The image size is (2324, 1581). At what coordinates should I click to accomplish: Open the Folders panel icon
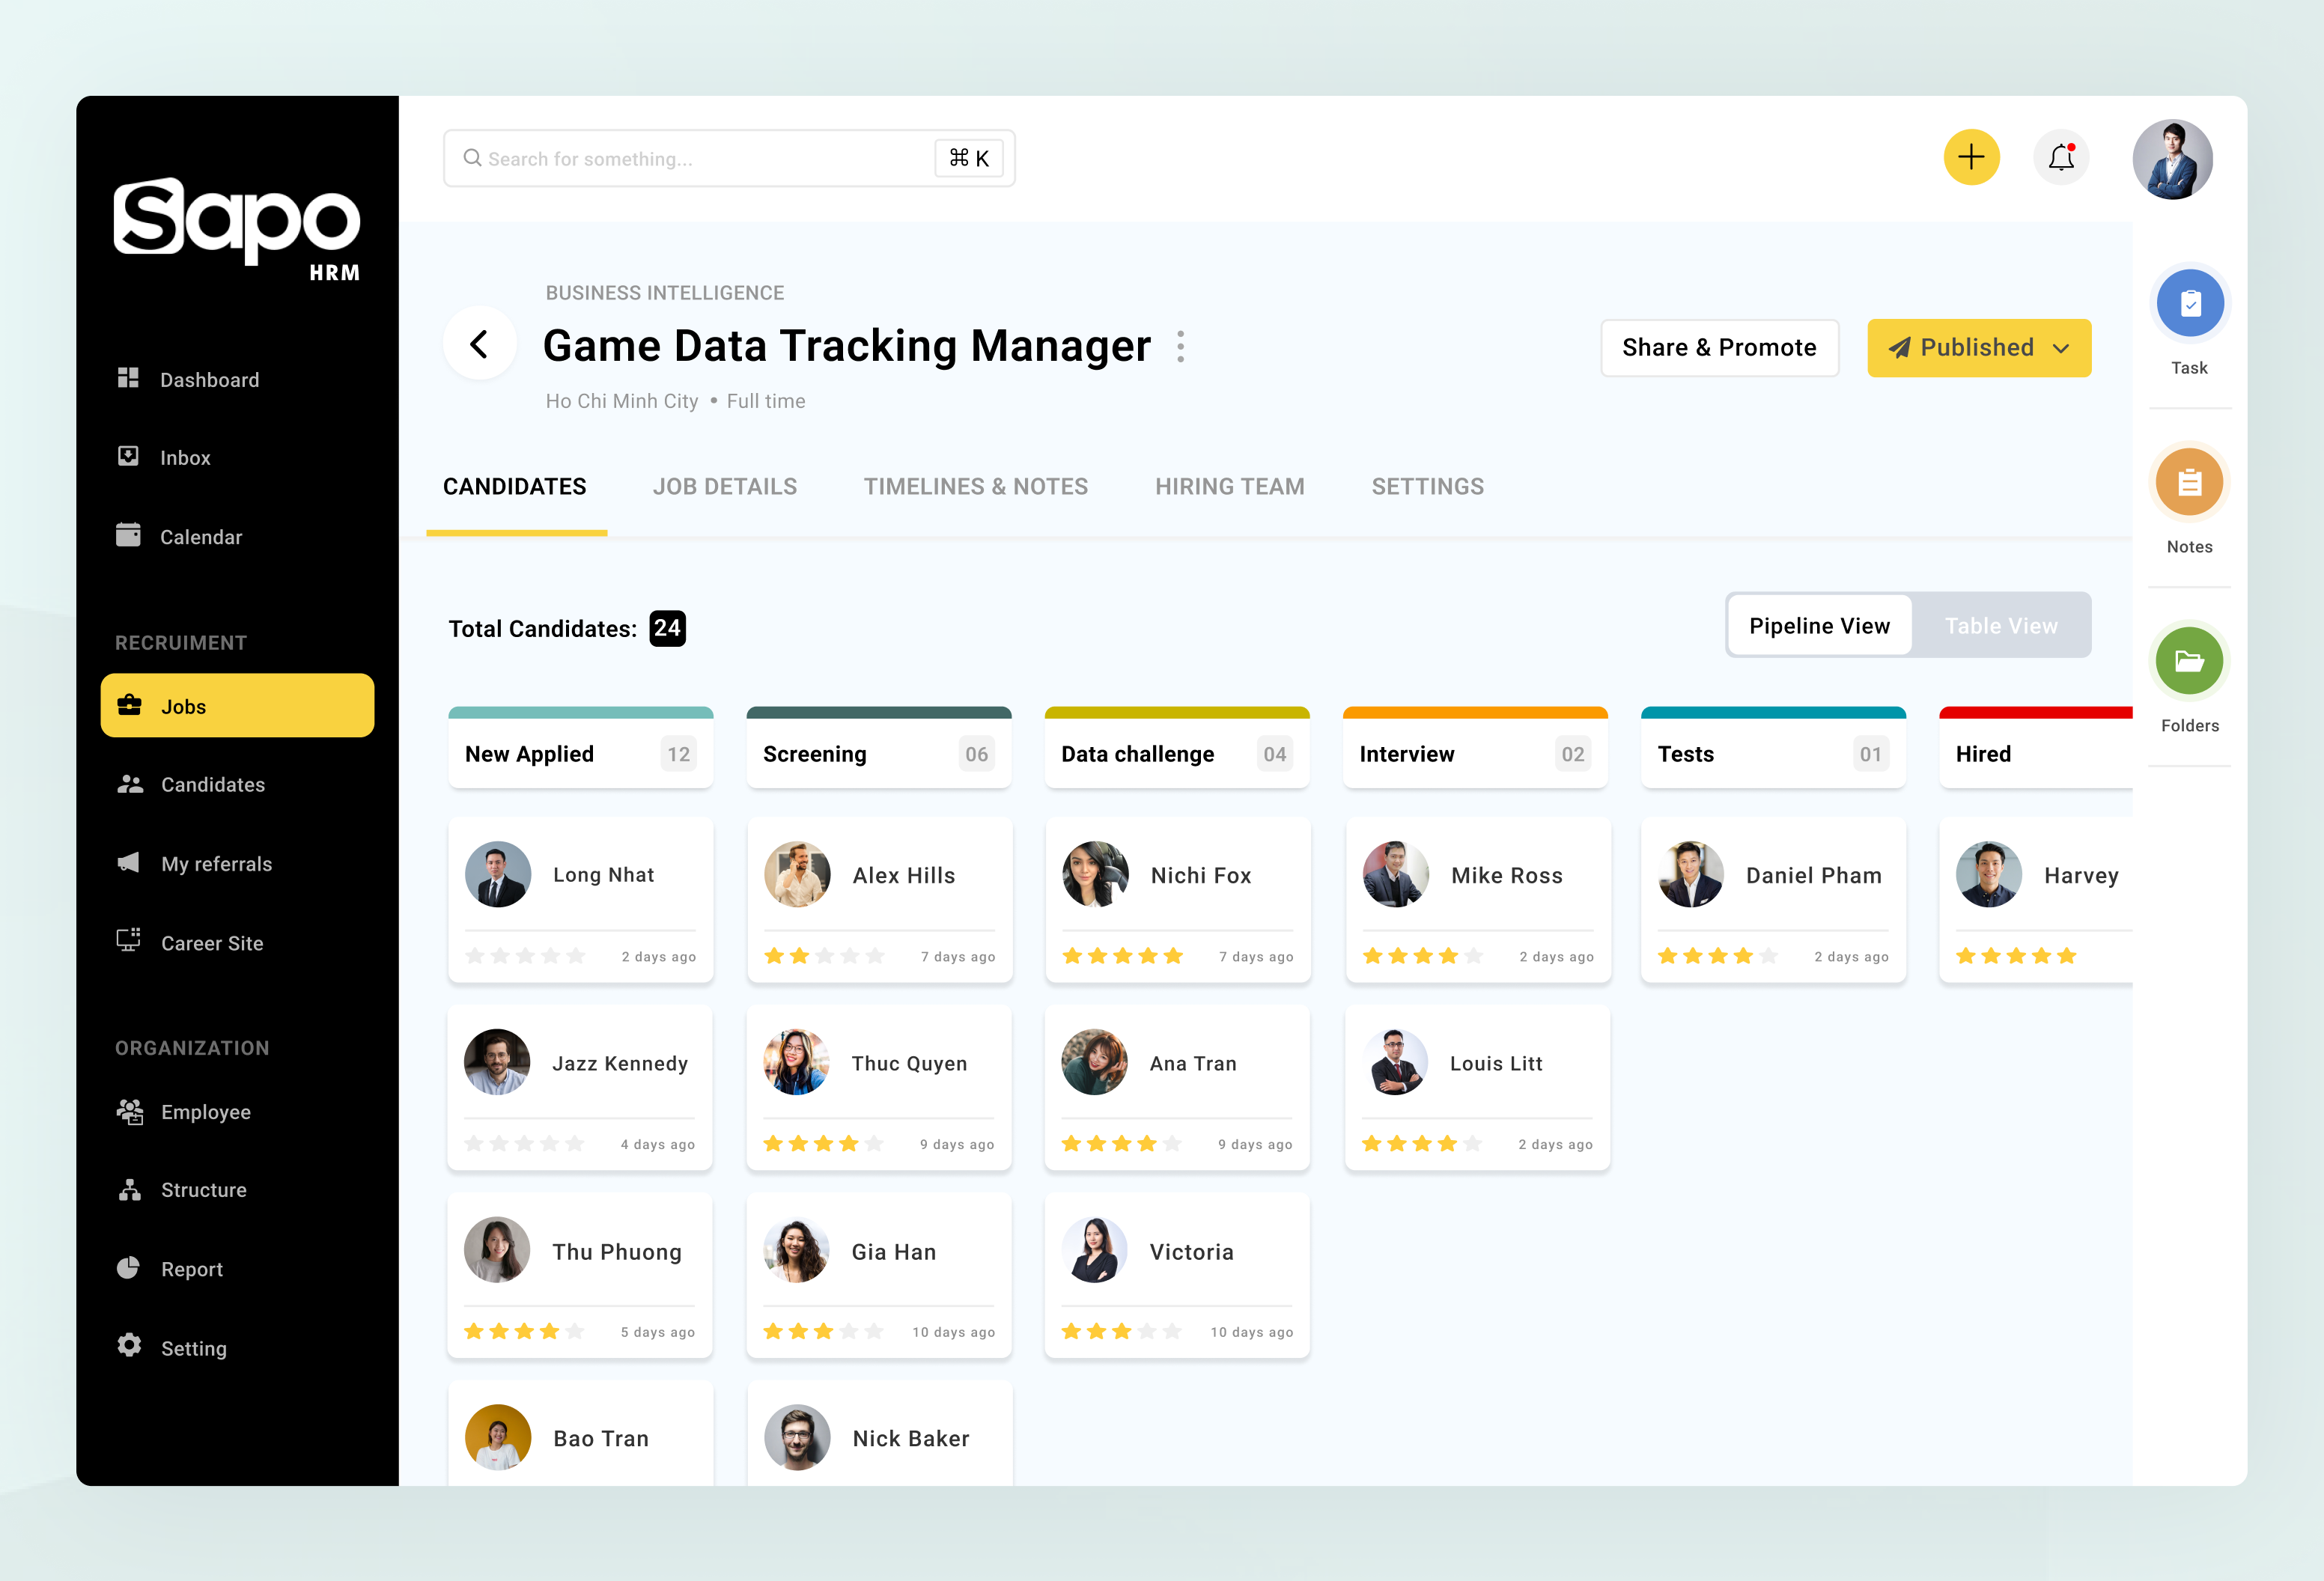click(x=2189, y=661)
